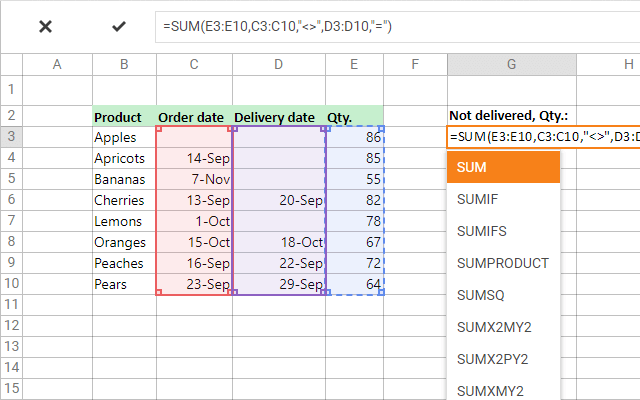Confirm formula with the checkmark icon
Viewport: 640px width, 400px height.
coord(119,27)
